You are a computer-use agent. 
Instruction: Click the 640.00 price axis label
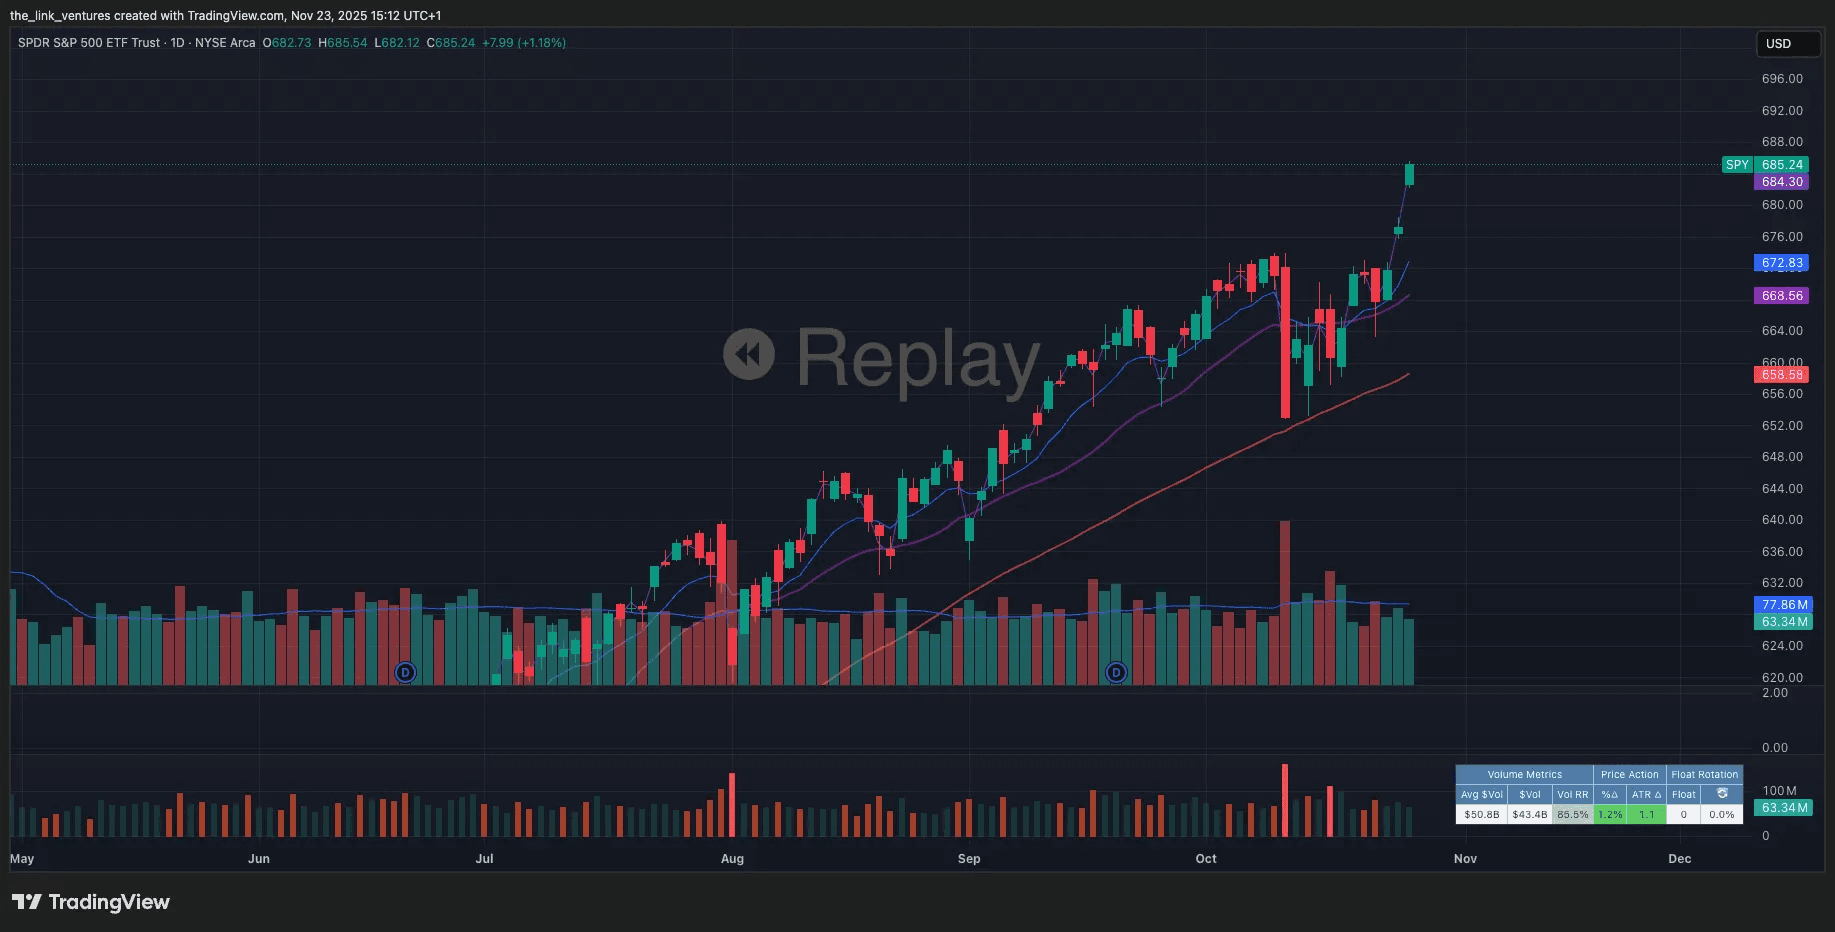pyautogui.click(x=1782, y=520)
